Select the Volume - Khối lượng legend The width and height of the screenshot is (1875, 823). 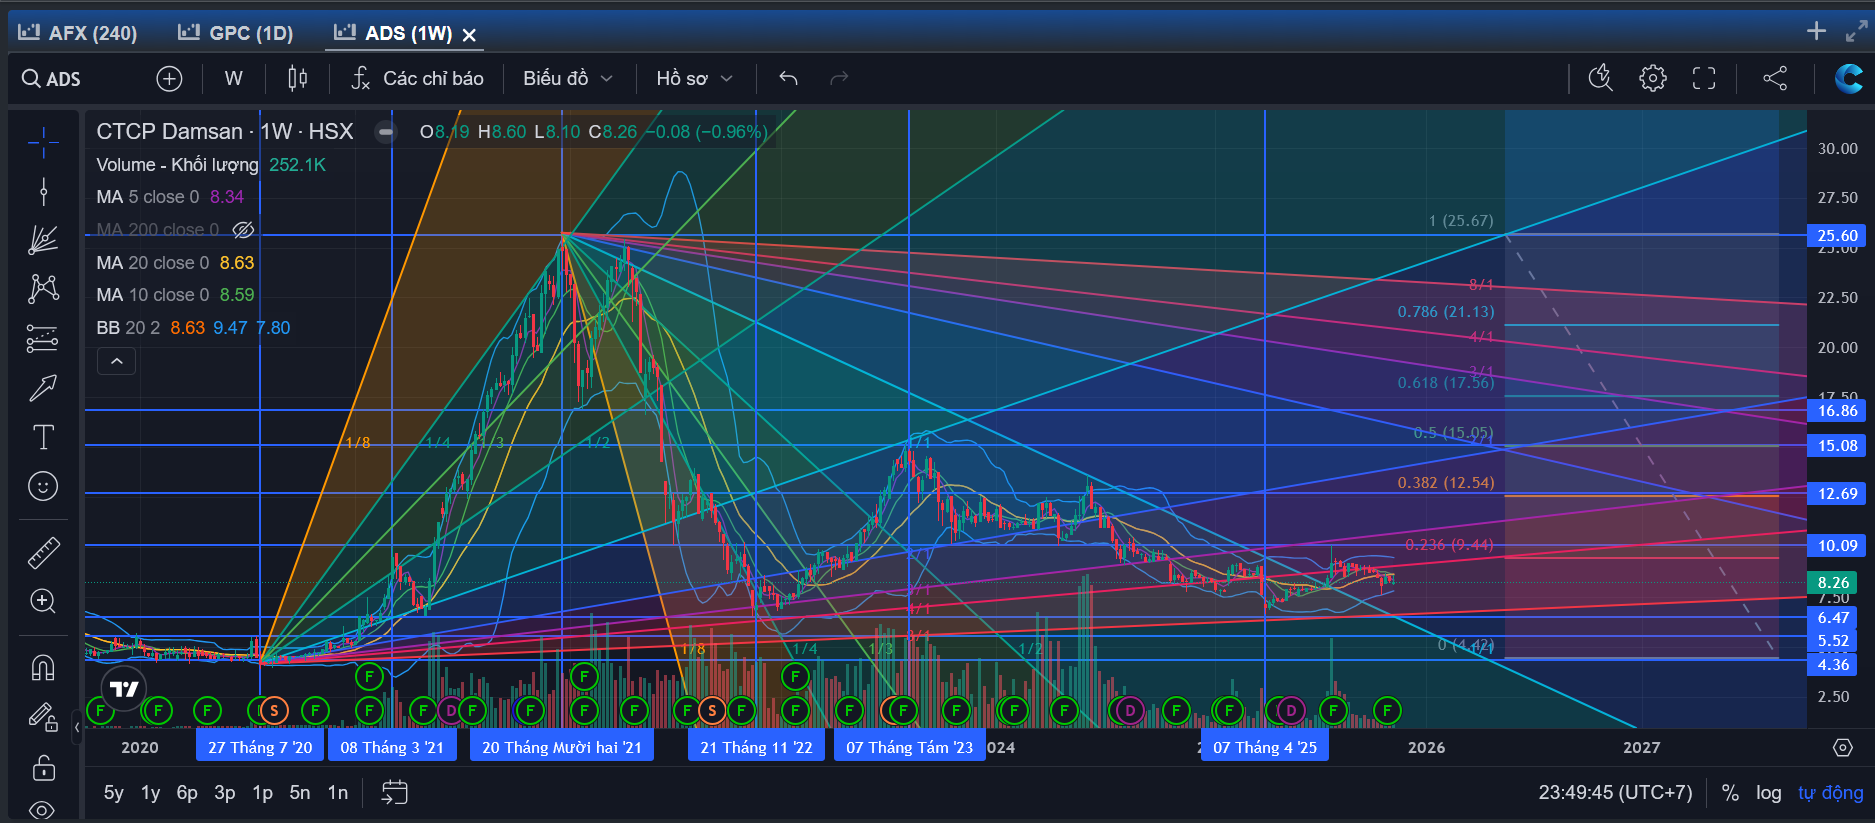tap(211, 165)
